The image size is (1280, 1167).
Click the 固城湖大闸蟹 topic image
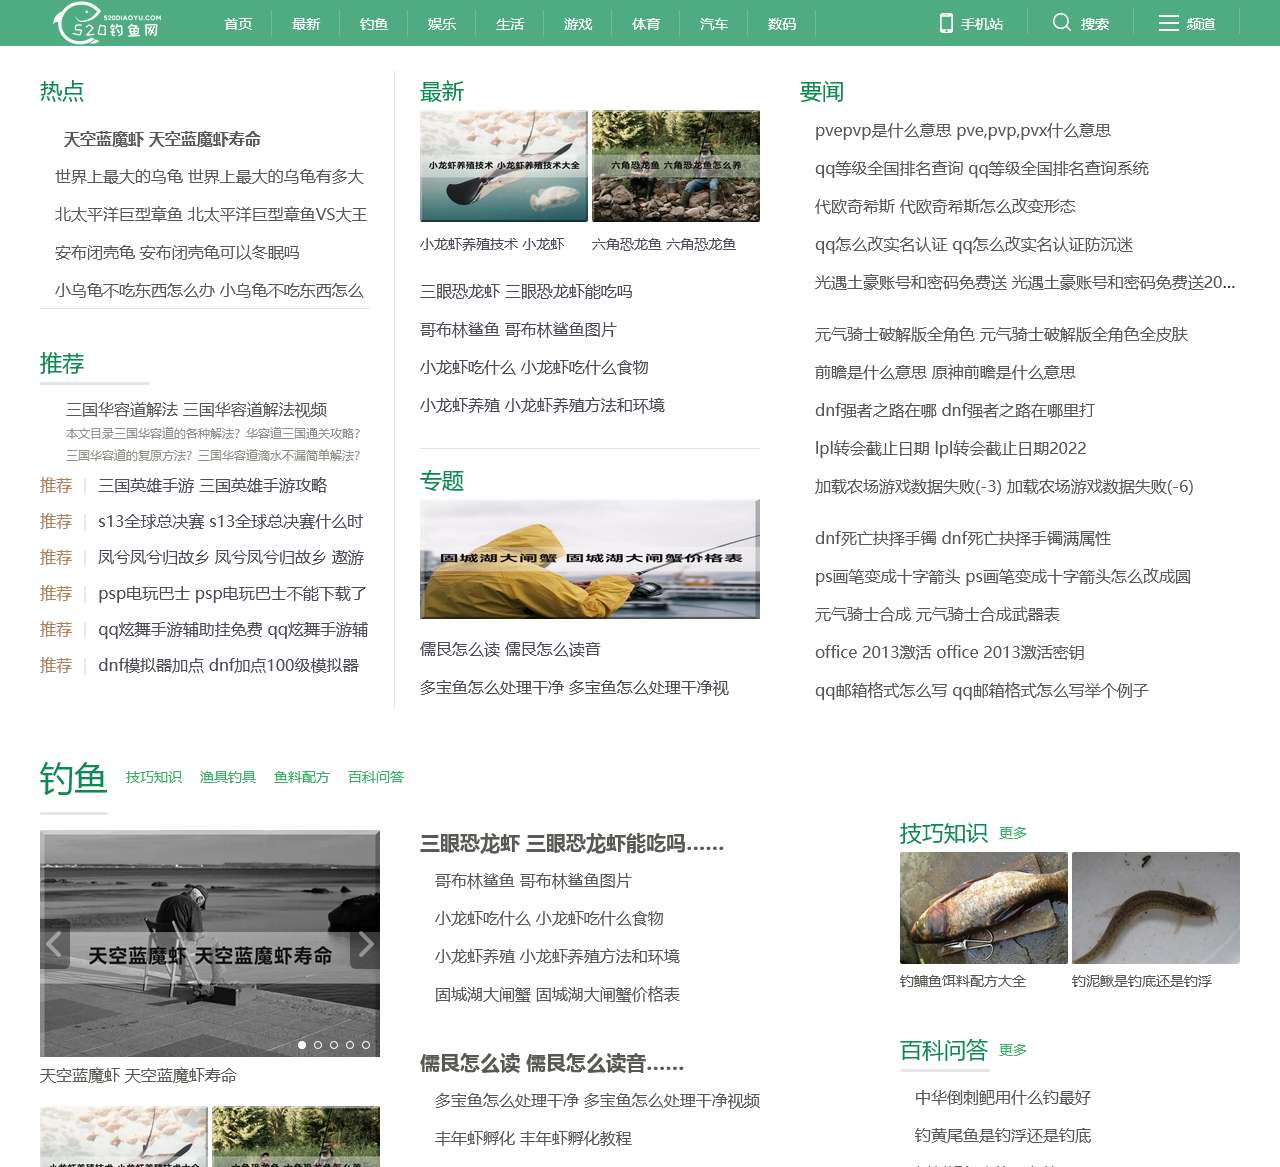(589, 558)
